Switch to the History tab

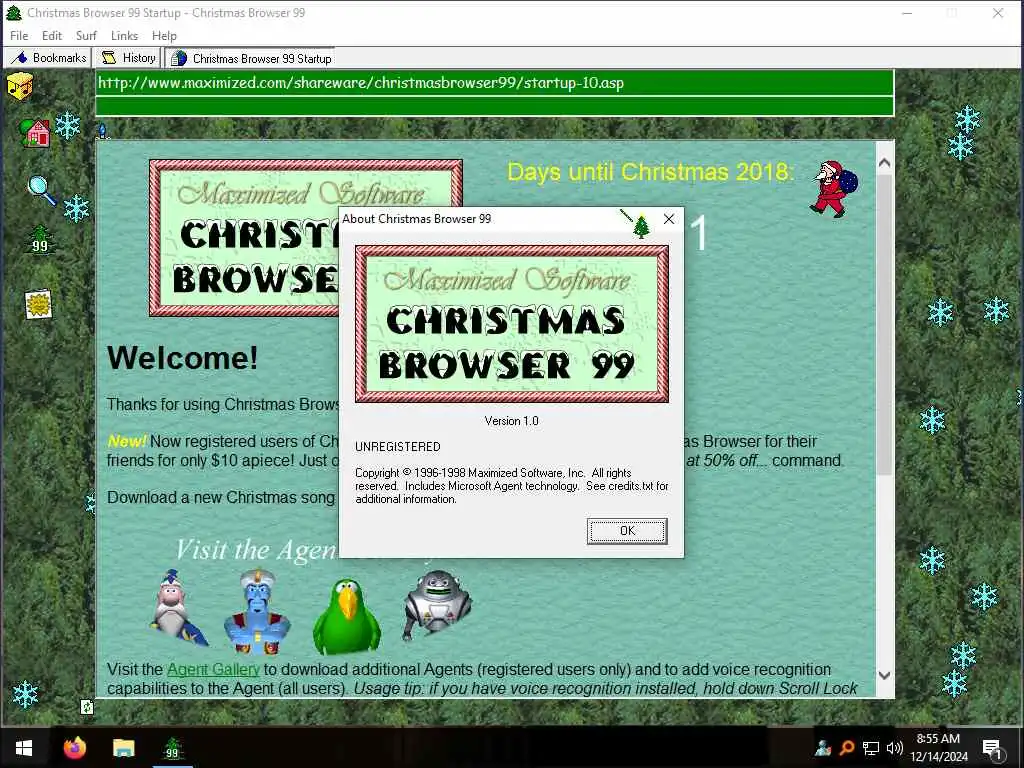(x=128, y=58)
